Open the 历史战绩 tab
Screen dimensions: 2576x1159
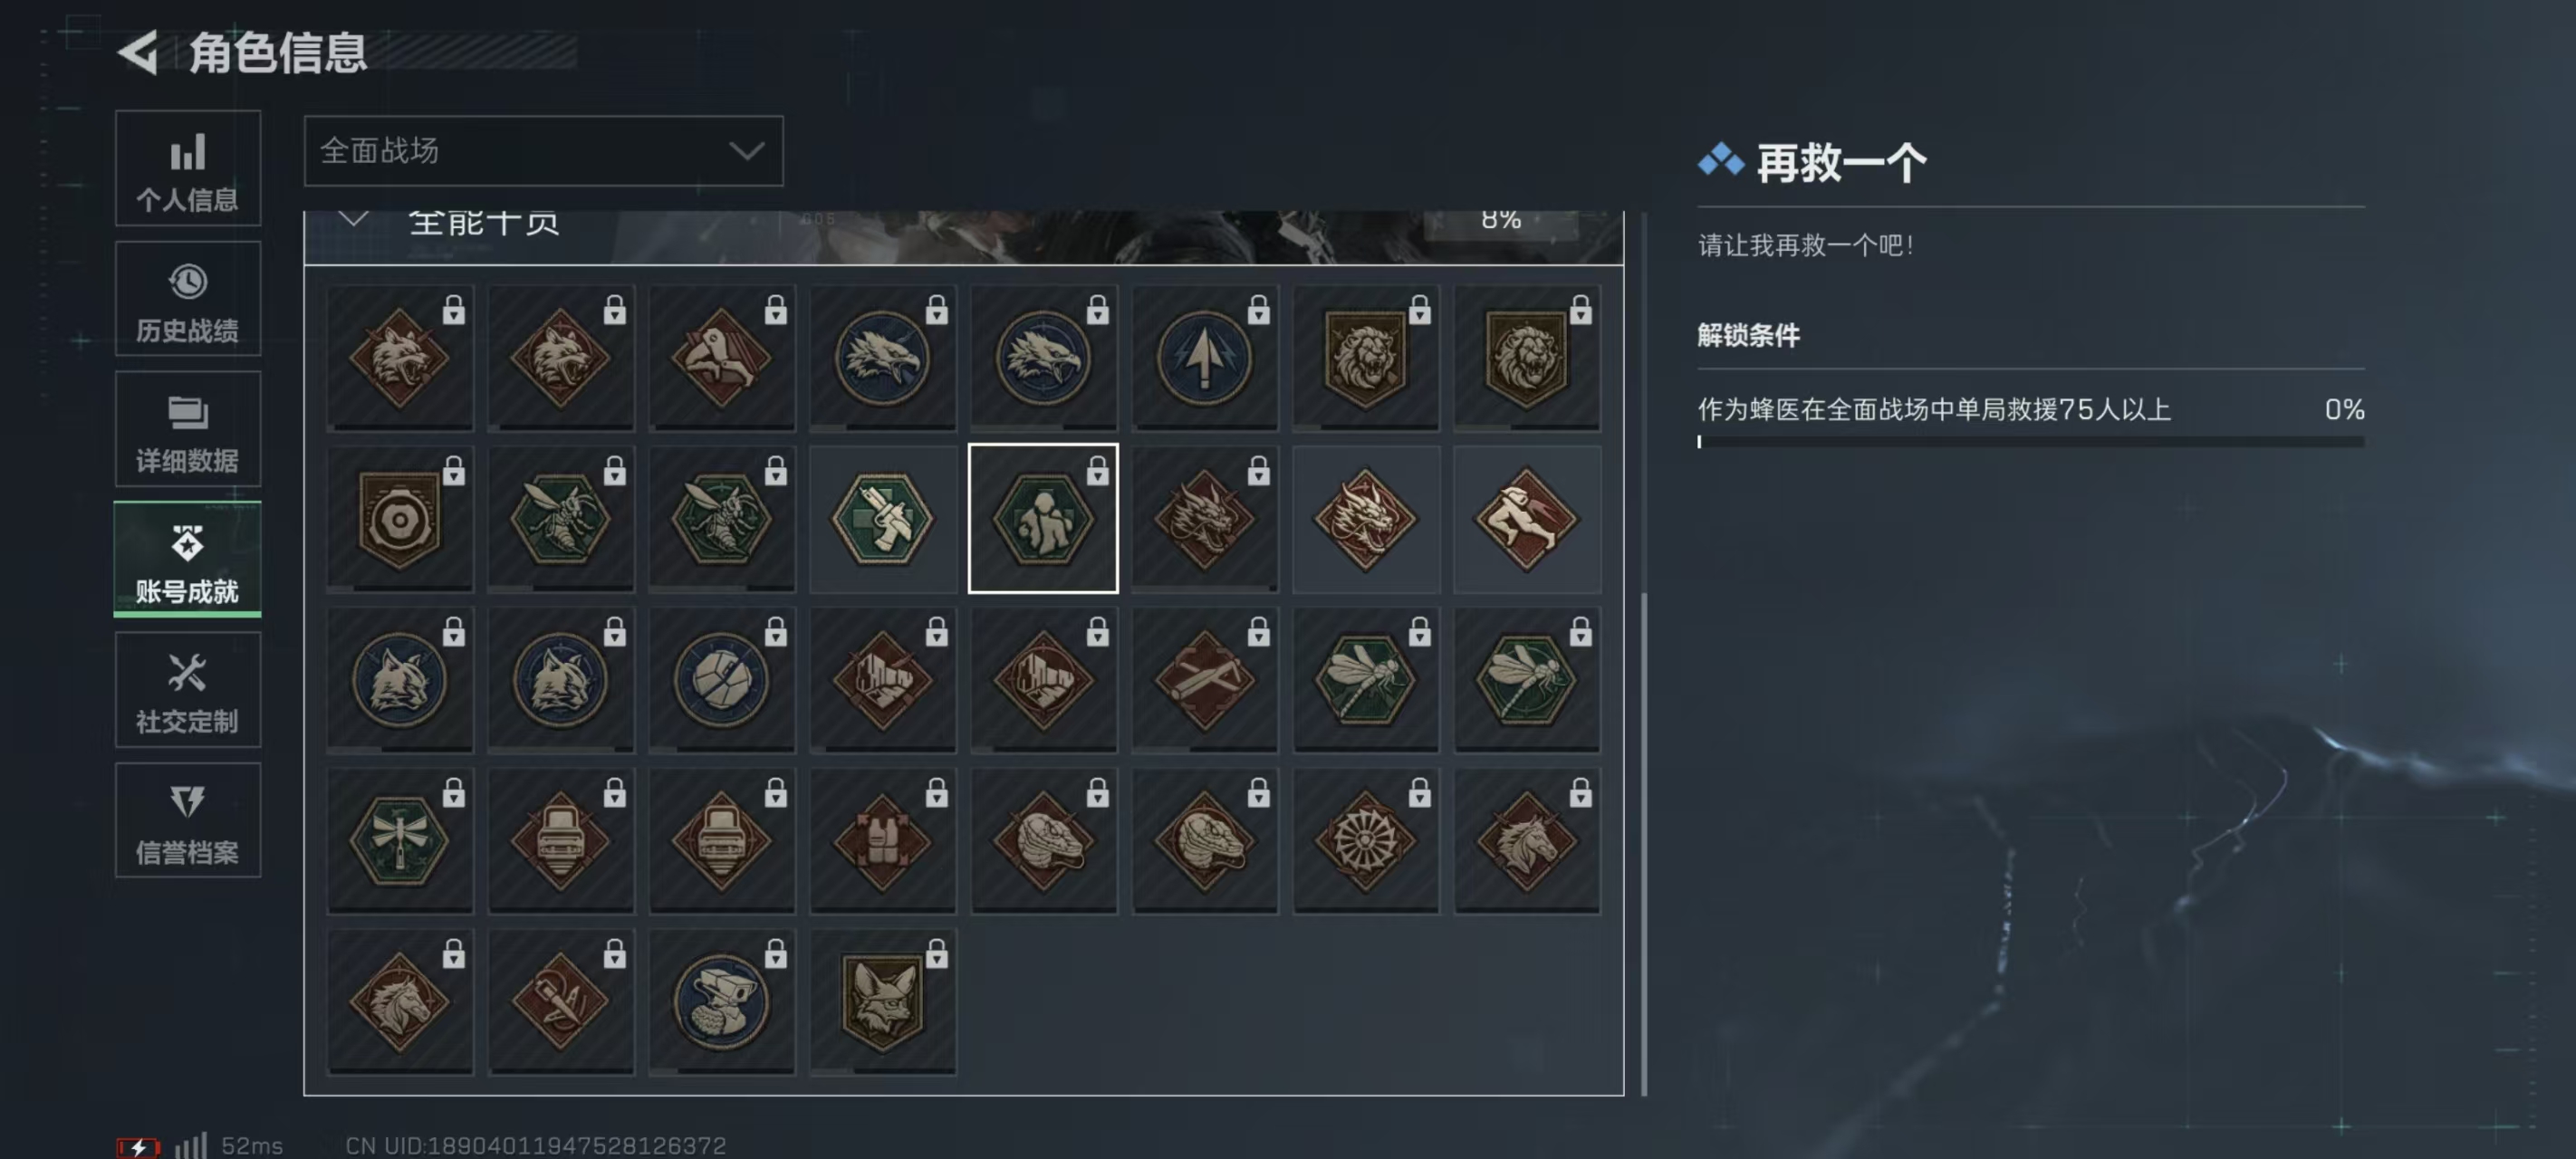click(188, 299)
